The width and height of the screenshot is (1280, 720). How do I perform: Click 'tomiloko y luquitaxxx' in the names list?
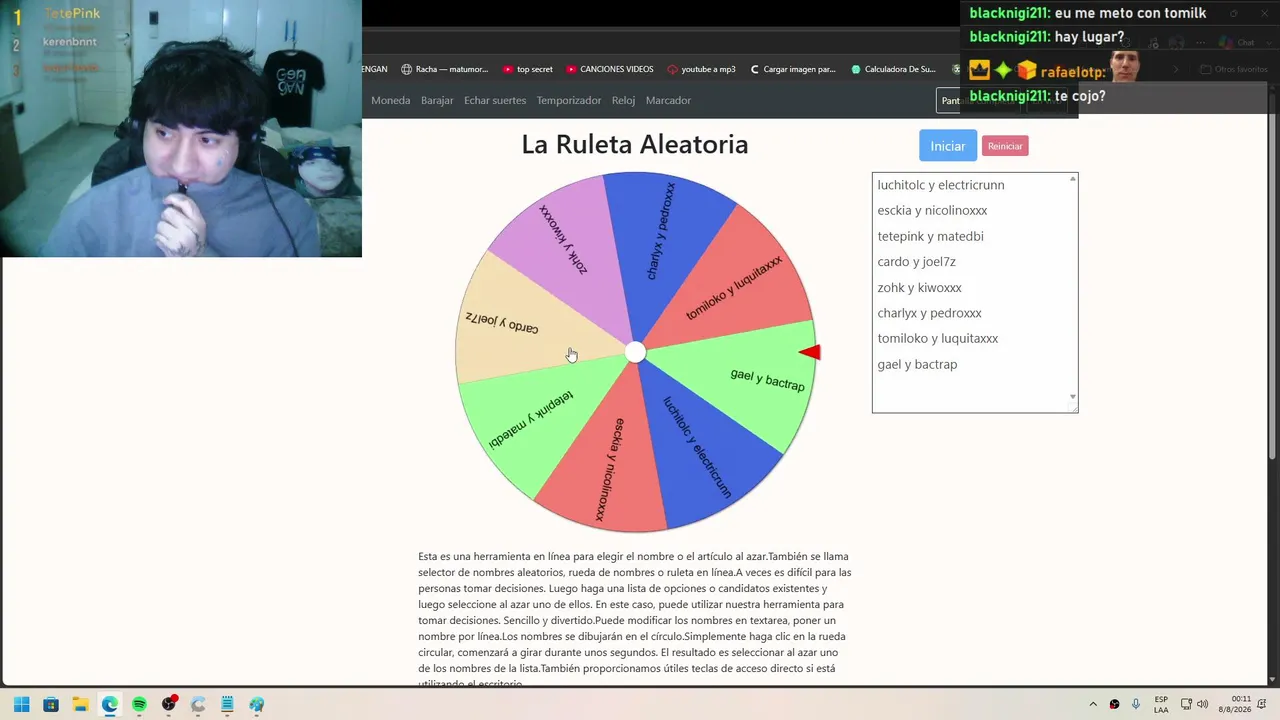[x=937, y=338]
